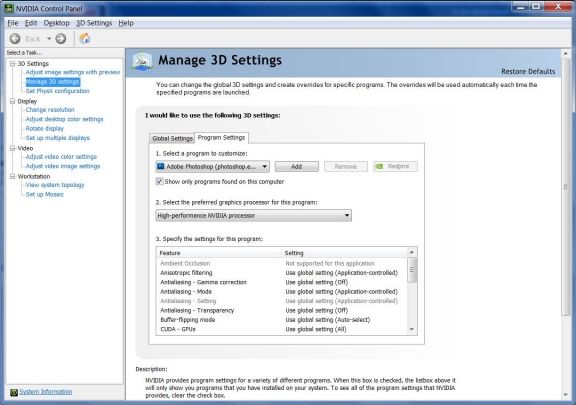Image resolution: width=576 pixels, height=405 pixels.
Task: Collapse the 3D Settings tree node
Action: [12, 64]
